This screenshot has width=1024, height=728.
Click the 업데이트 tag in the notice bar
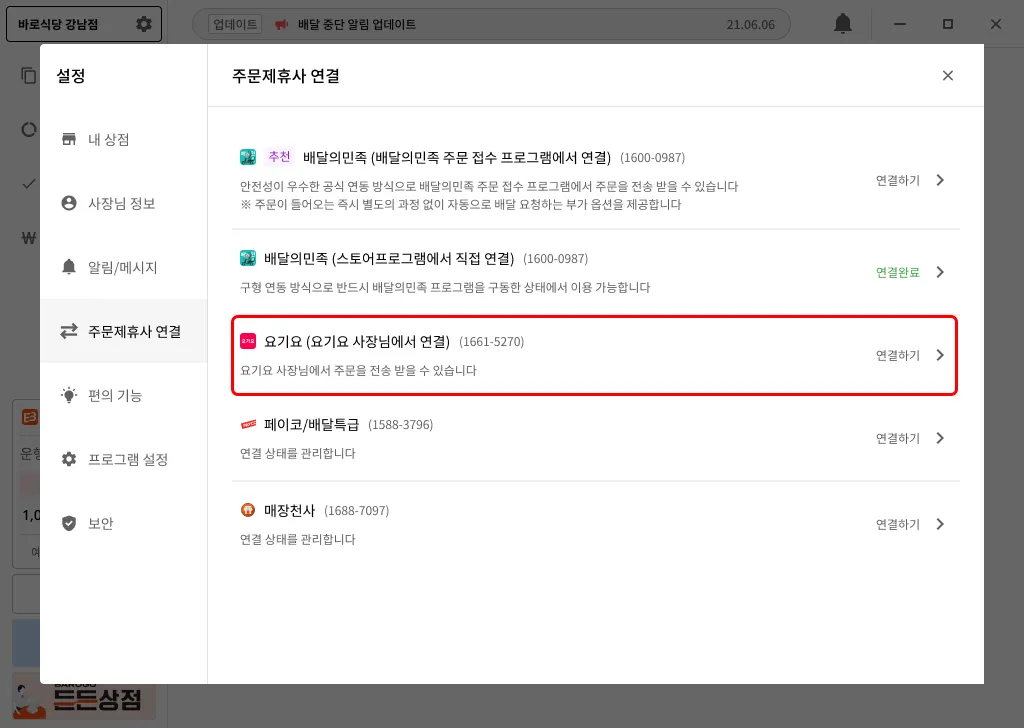[x=235, y=24]
